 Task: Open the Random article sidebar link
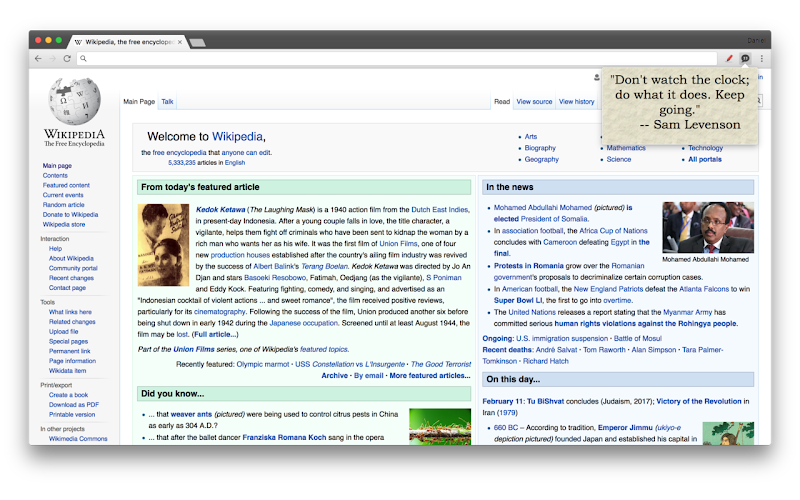coord(64,205)
